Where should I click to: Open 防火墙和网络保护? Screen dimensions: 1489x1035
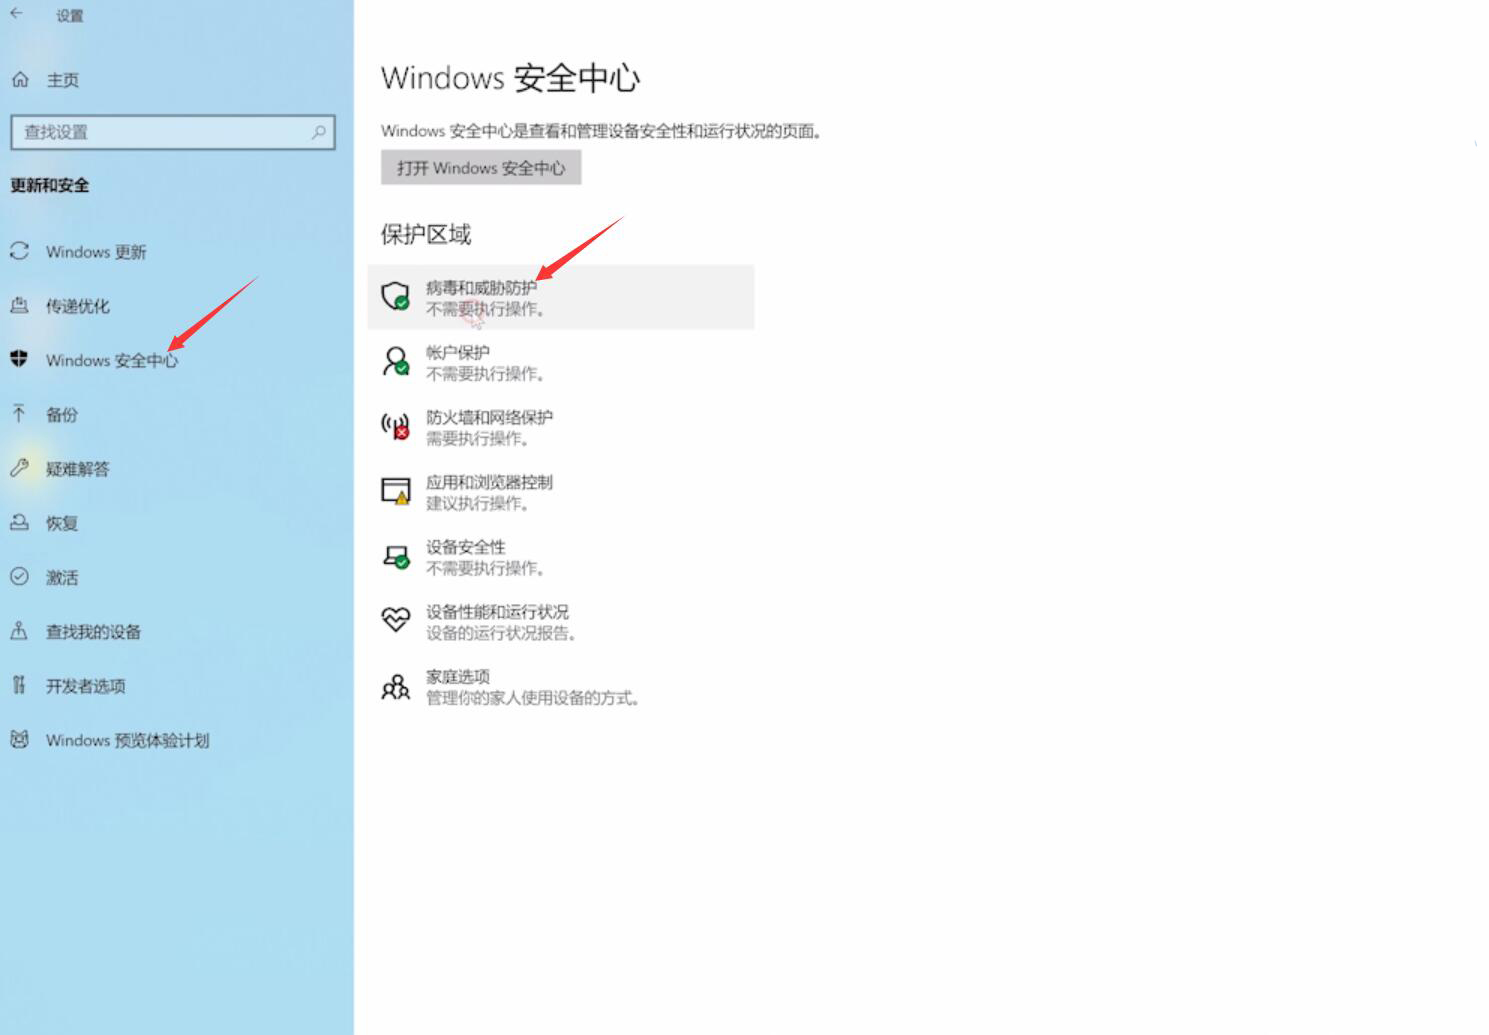point(561,427)
